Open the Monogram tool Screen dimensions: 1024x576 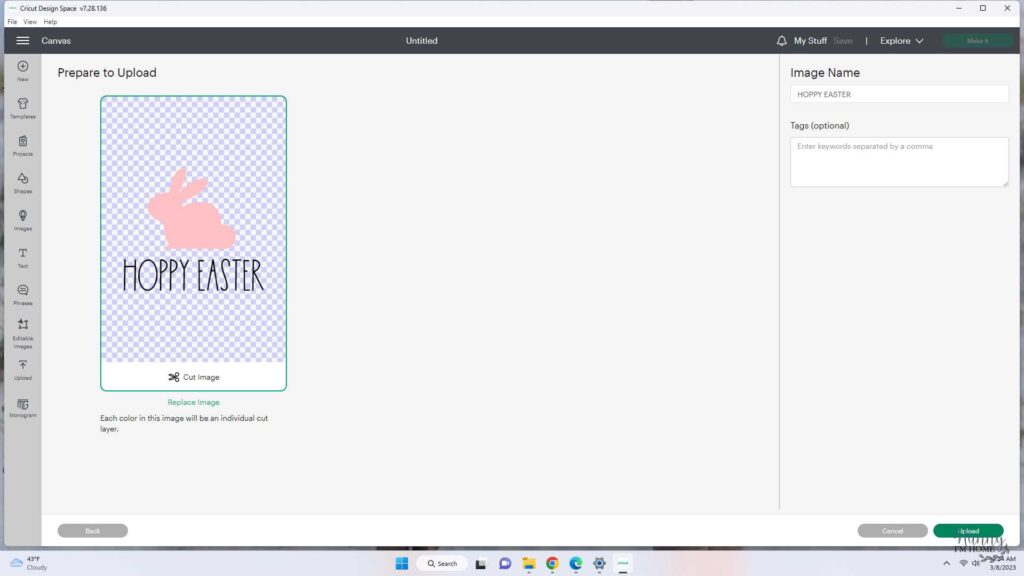pyautogui.click(x=23, y=408)
